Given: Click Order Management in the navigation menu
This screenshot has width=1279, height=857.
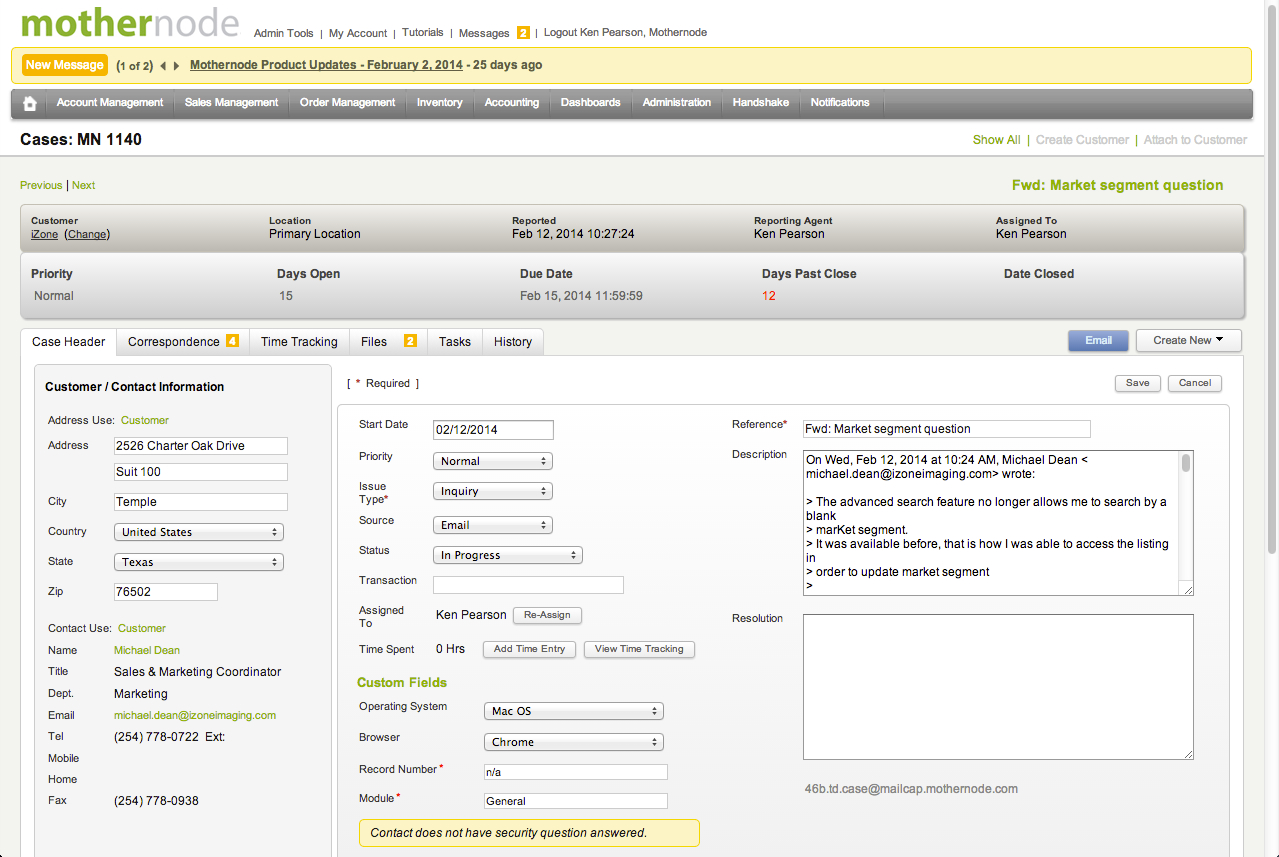Looking at the screenshot, I should pyautogui.click(x=346, y=102).
